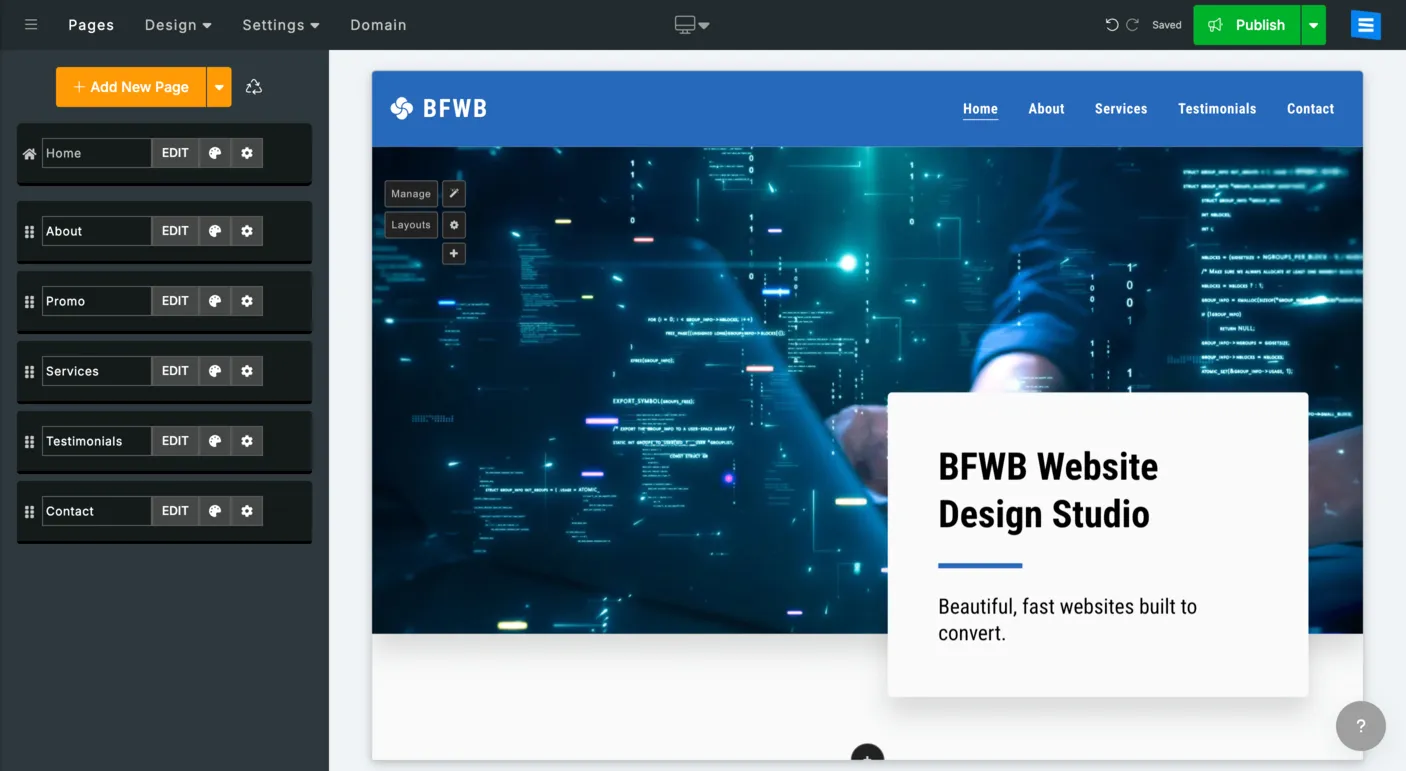Switch to the Domain tab

click(378, 24)
